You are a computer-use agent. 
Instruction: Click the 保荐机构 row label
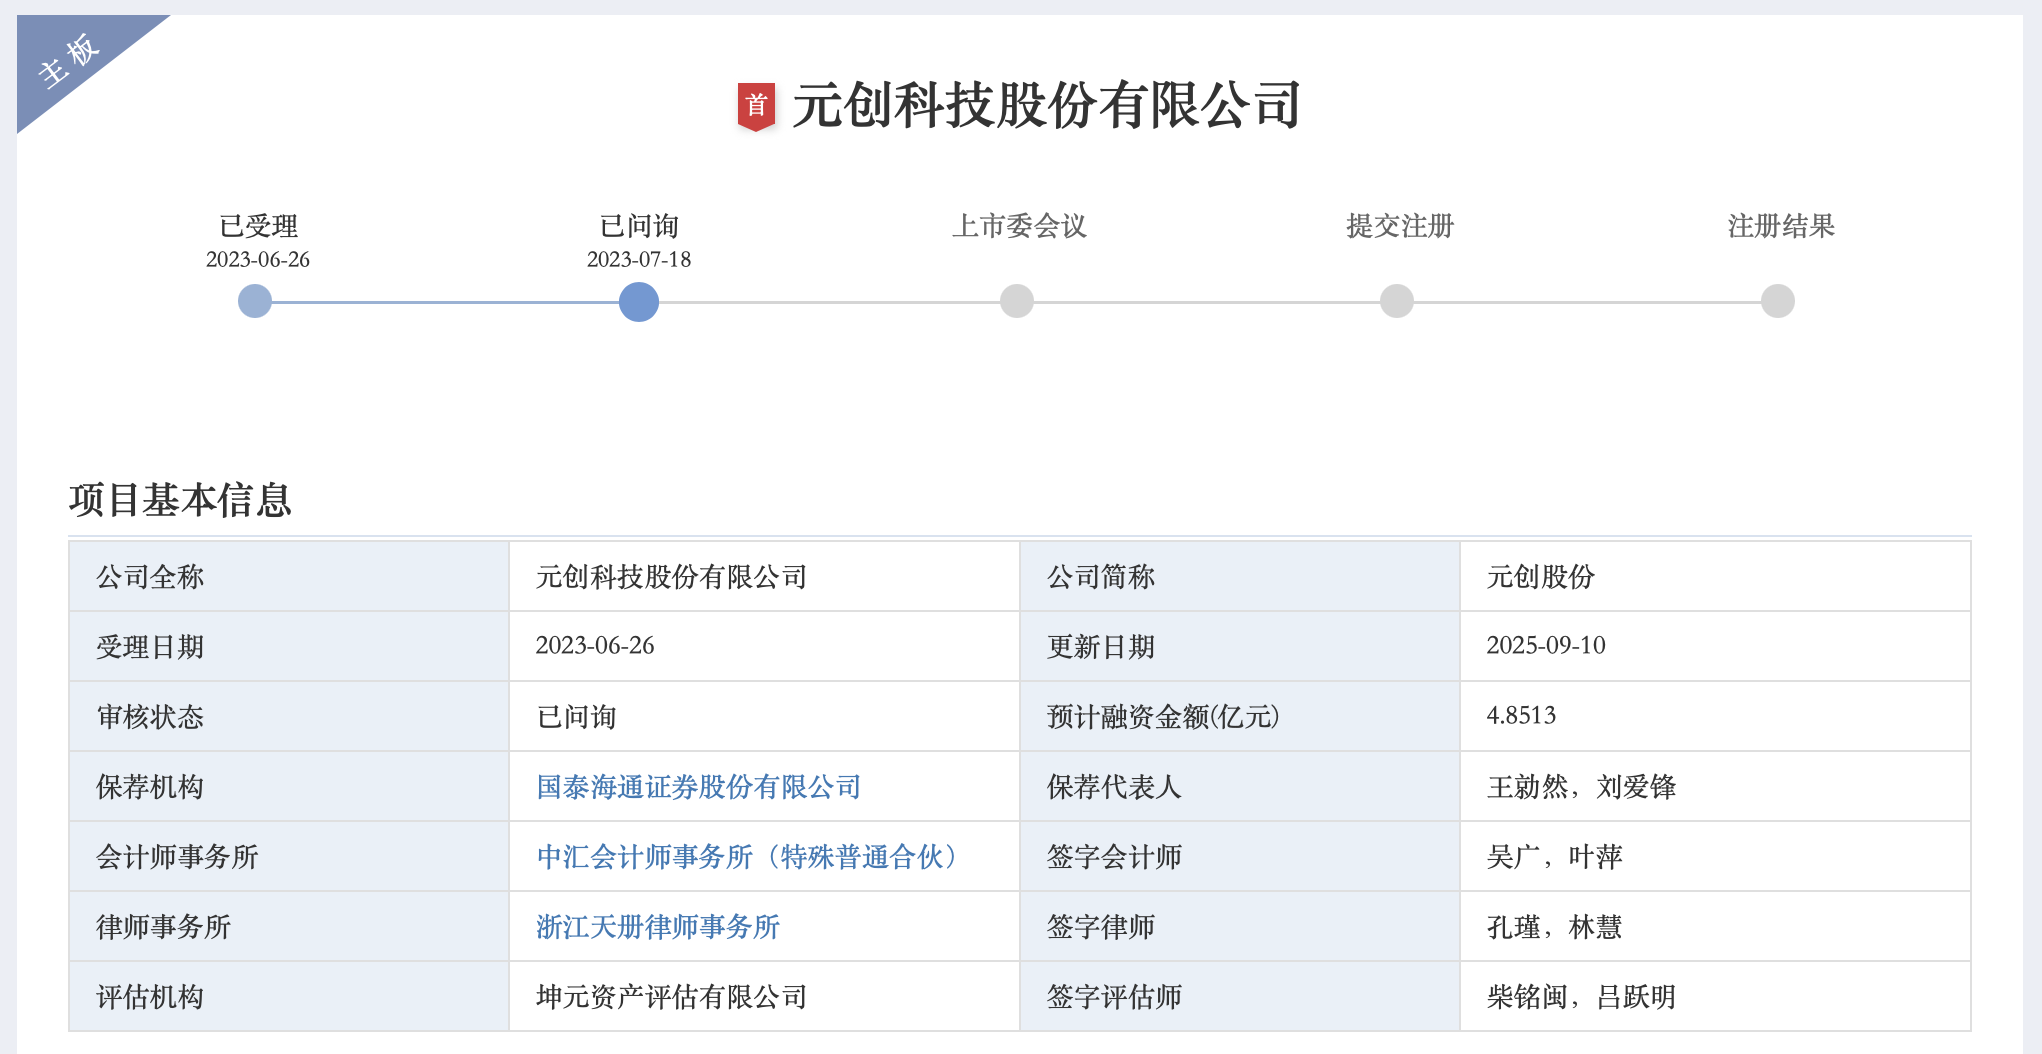(150, 787)
